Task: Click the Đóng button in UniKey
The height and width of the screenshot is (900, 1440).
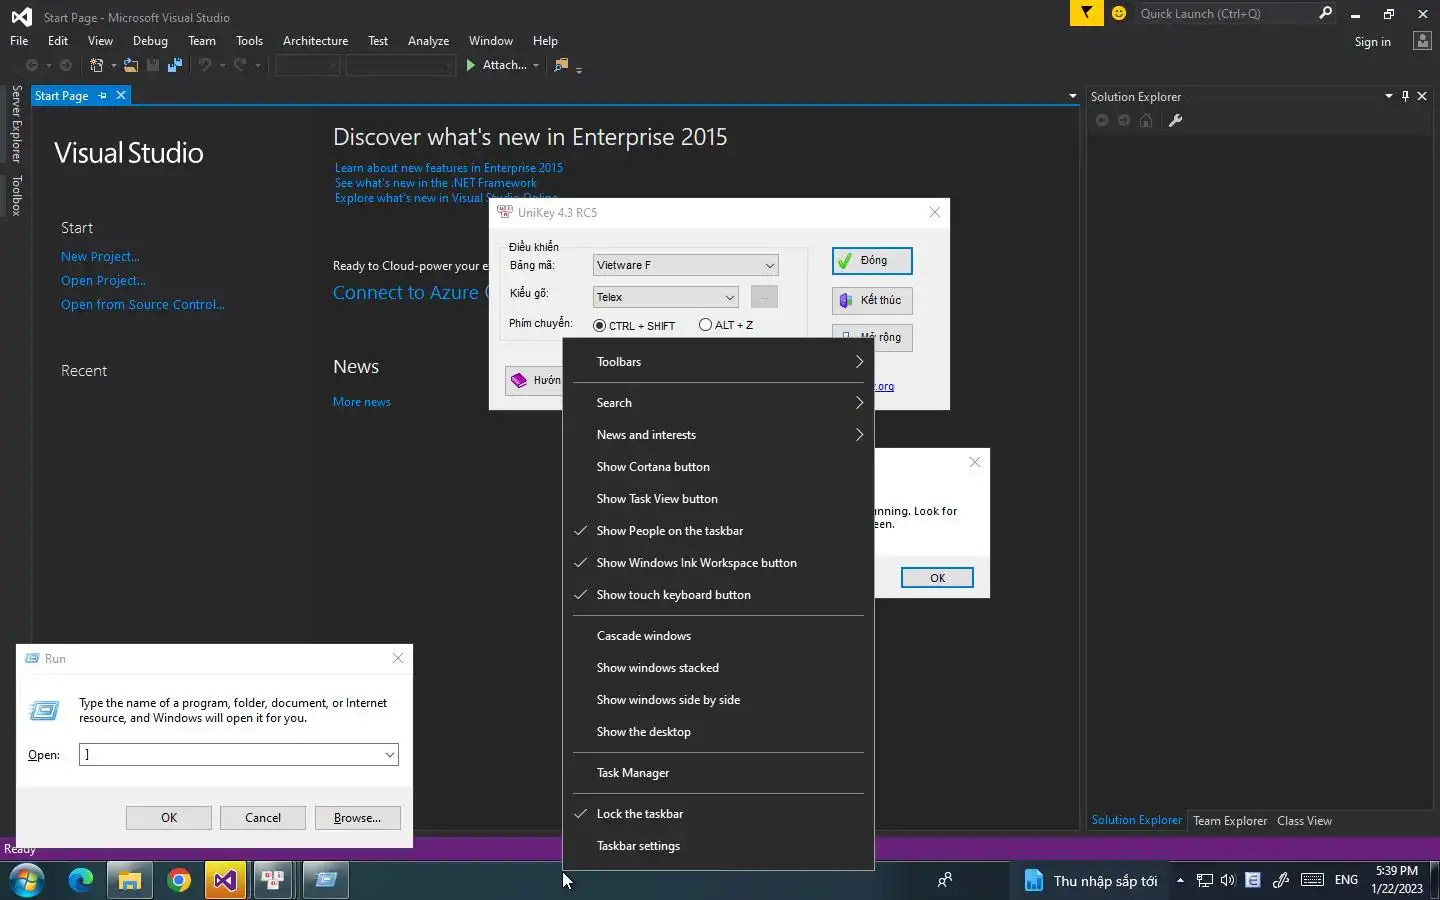Action: pos(872,261)
